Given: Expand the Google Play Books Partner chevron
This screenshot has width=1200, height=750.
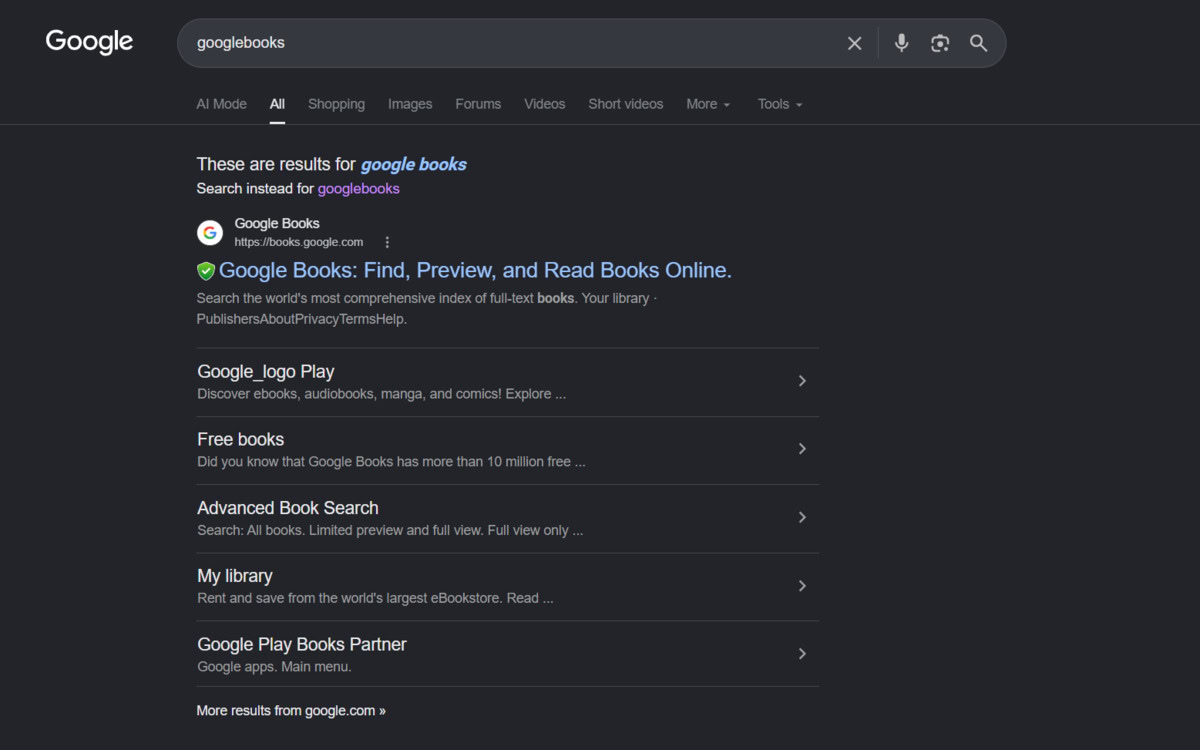Looking at the screenshot, I should [x=802, y=654].
